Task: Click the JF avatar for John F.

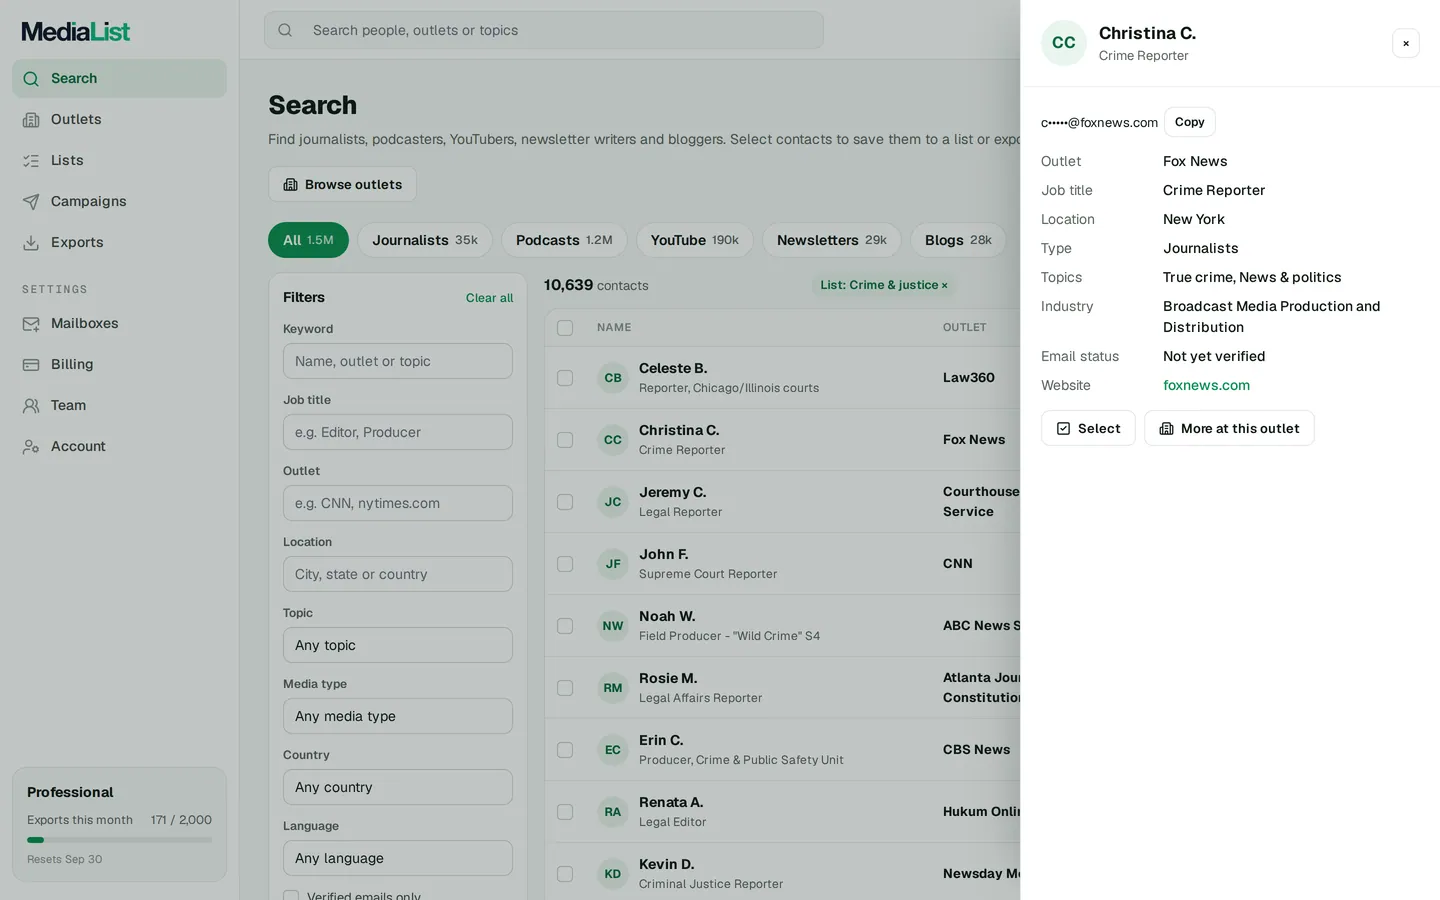Action: [613, 564]
